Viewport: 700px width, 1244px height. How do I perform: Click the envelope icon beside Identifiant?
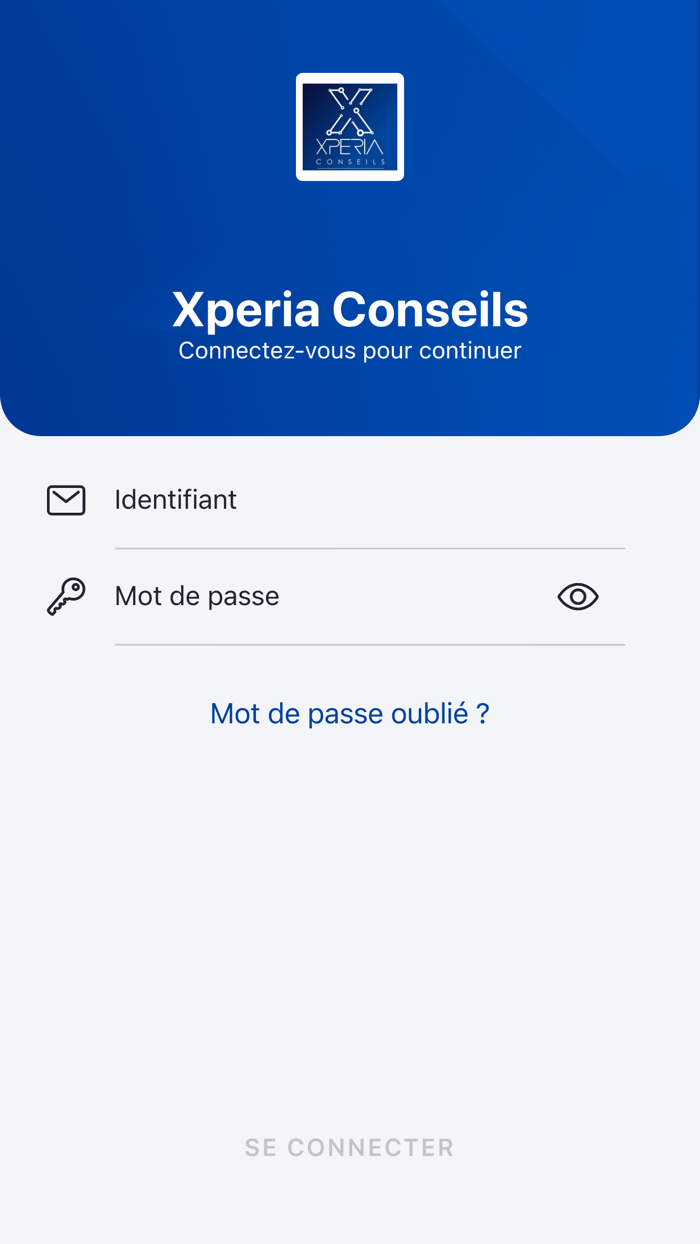[x=65, y=500]
